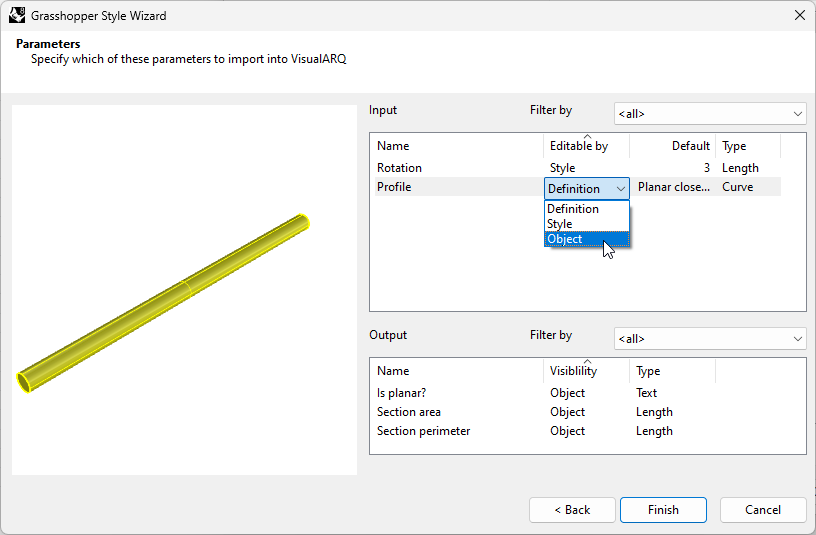This screenshot has height=535, width=816.
Task: Choose Object from the dropdown list
Action: tap(586, 239)
